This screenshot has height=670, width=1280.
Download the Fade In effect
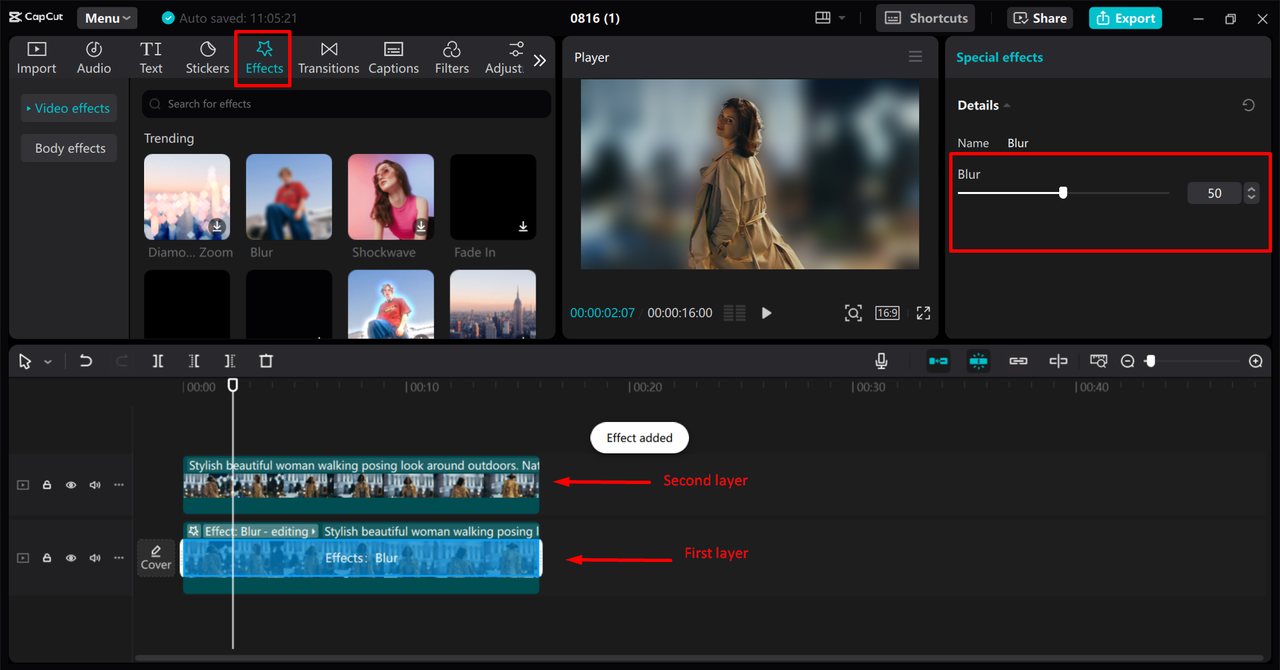coord(523,227)
